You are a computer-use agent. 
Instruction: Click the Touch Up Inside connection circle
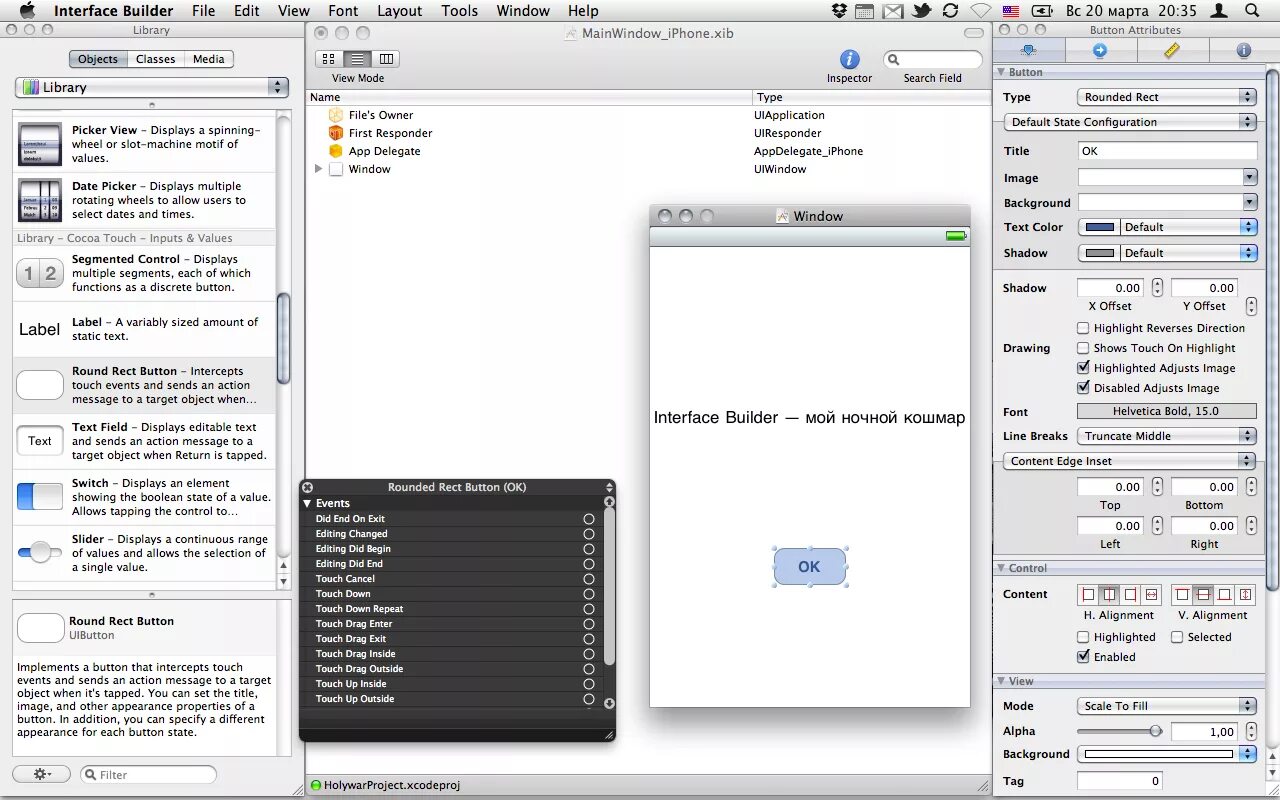coord(589,684)
